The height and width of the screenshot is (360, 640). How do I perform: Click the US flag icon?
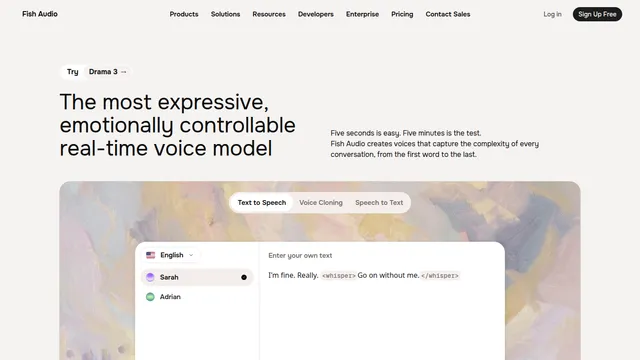coord(151,255)
